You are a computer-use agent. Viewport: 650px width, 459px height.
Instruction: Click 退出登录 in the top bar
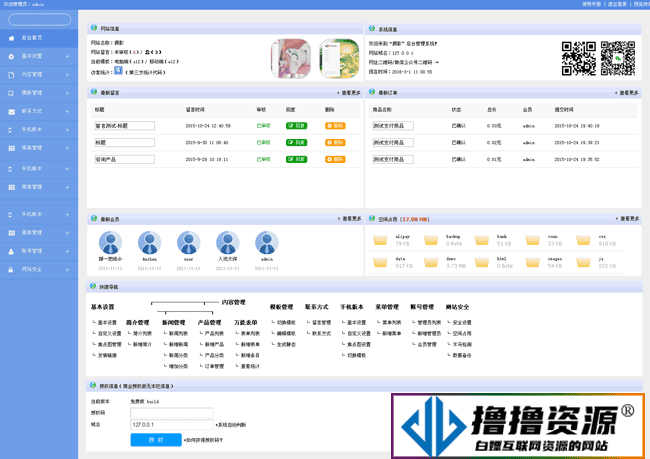617,4
